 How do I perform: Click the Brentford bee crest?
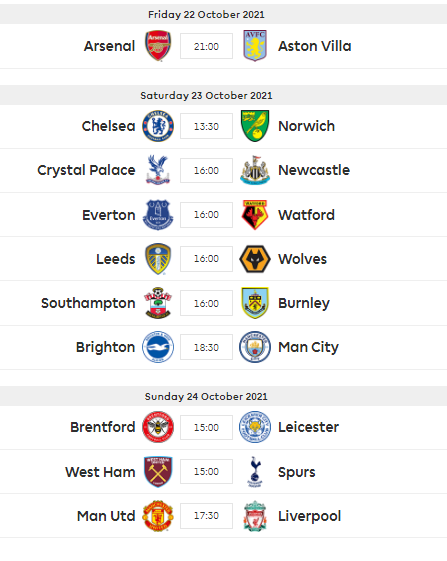click(x=158, y=427)
